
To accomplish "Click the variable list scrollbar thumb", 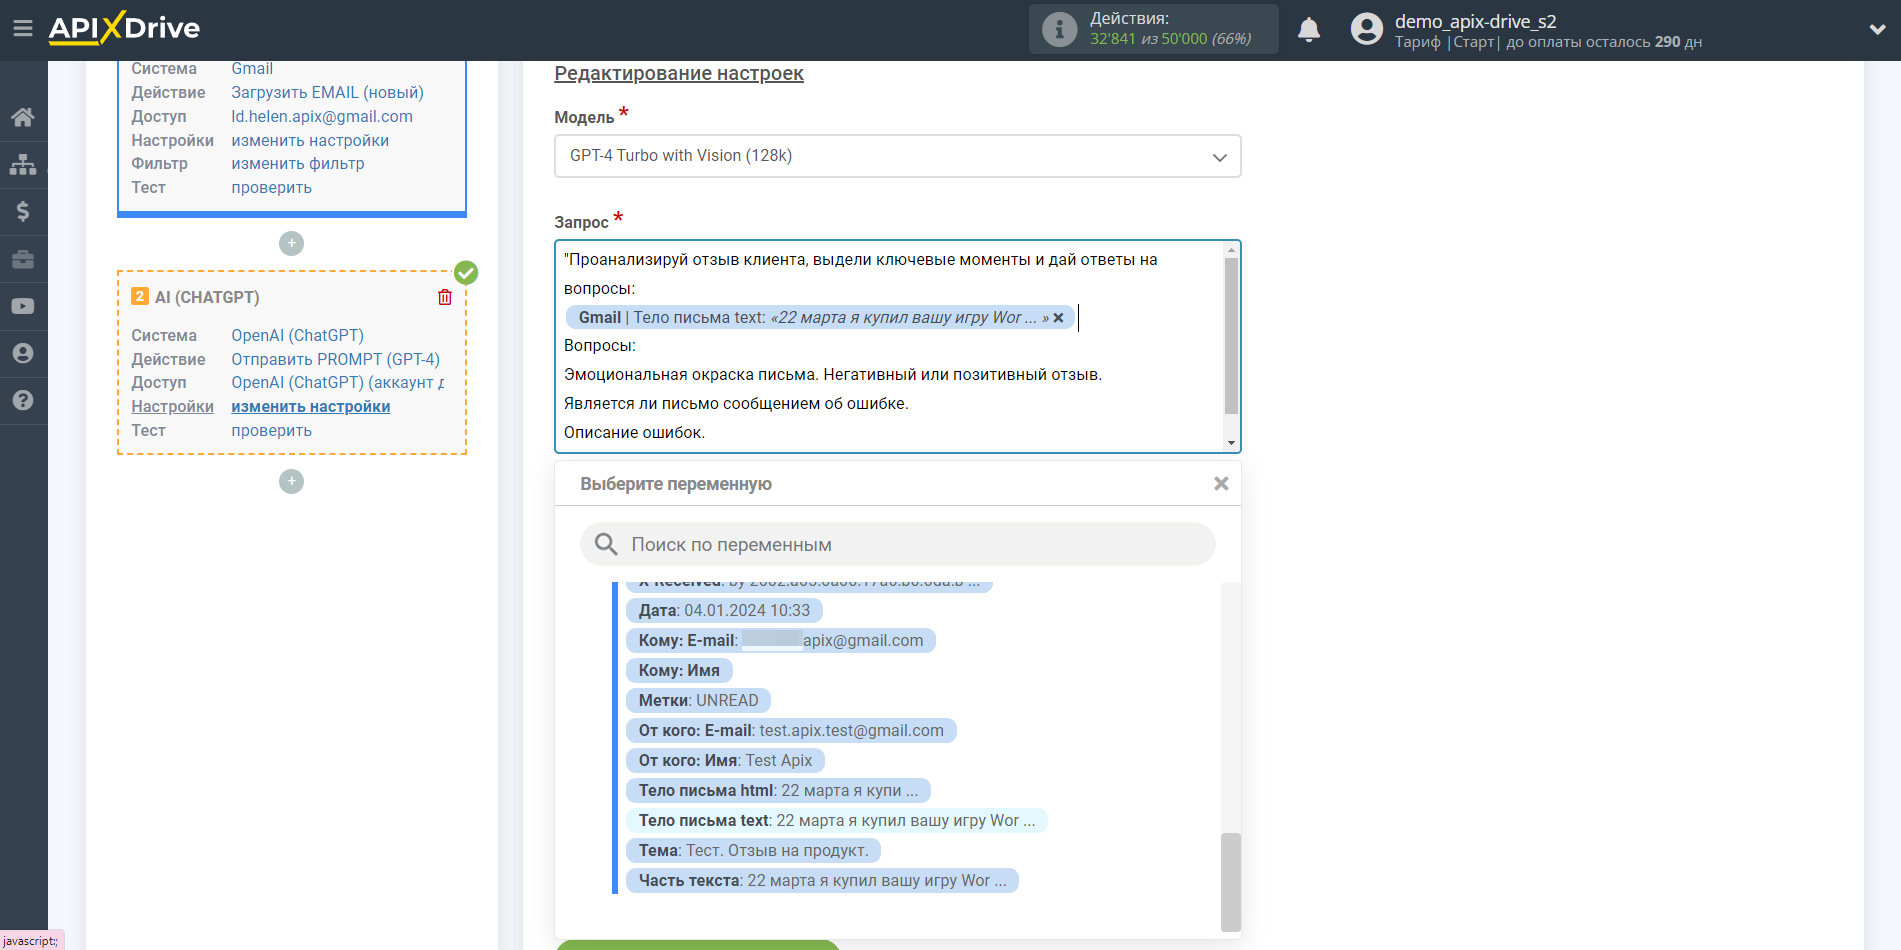I will [x=1230, y=882].
